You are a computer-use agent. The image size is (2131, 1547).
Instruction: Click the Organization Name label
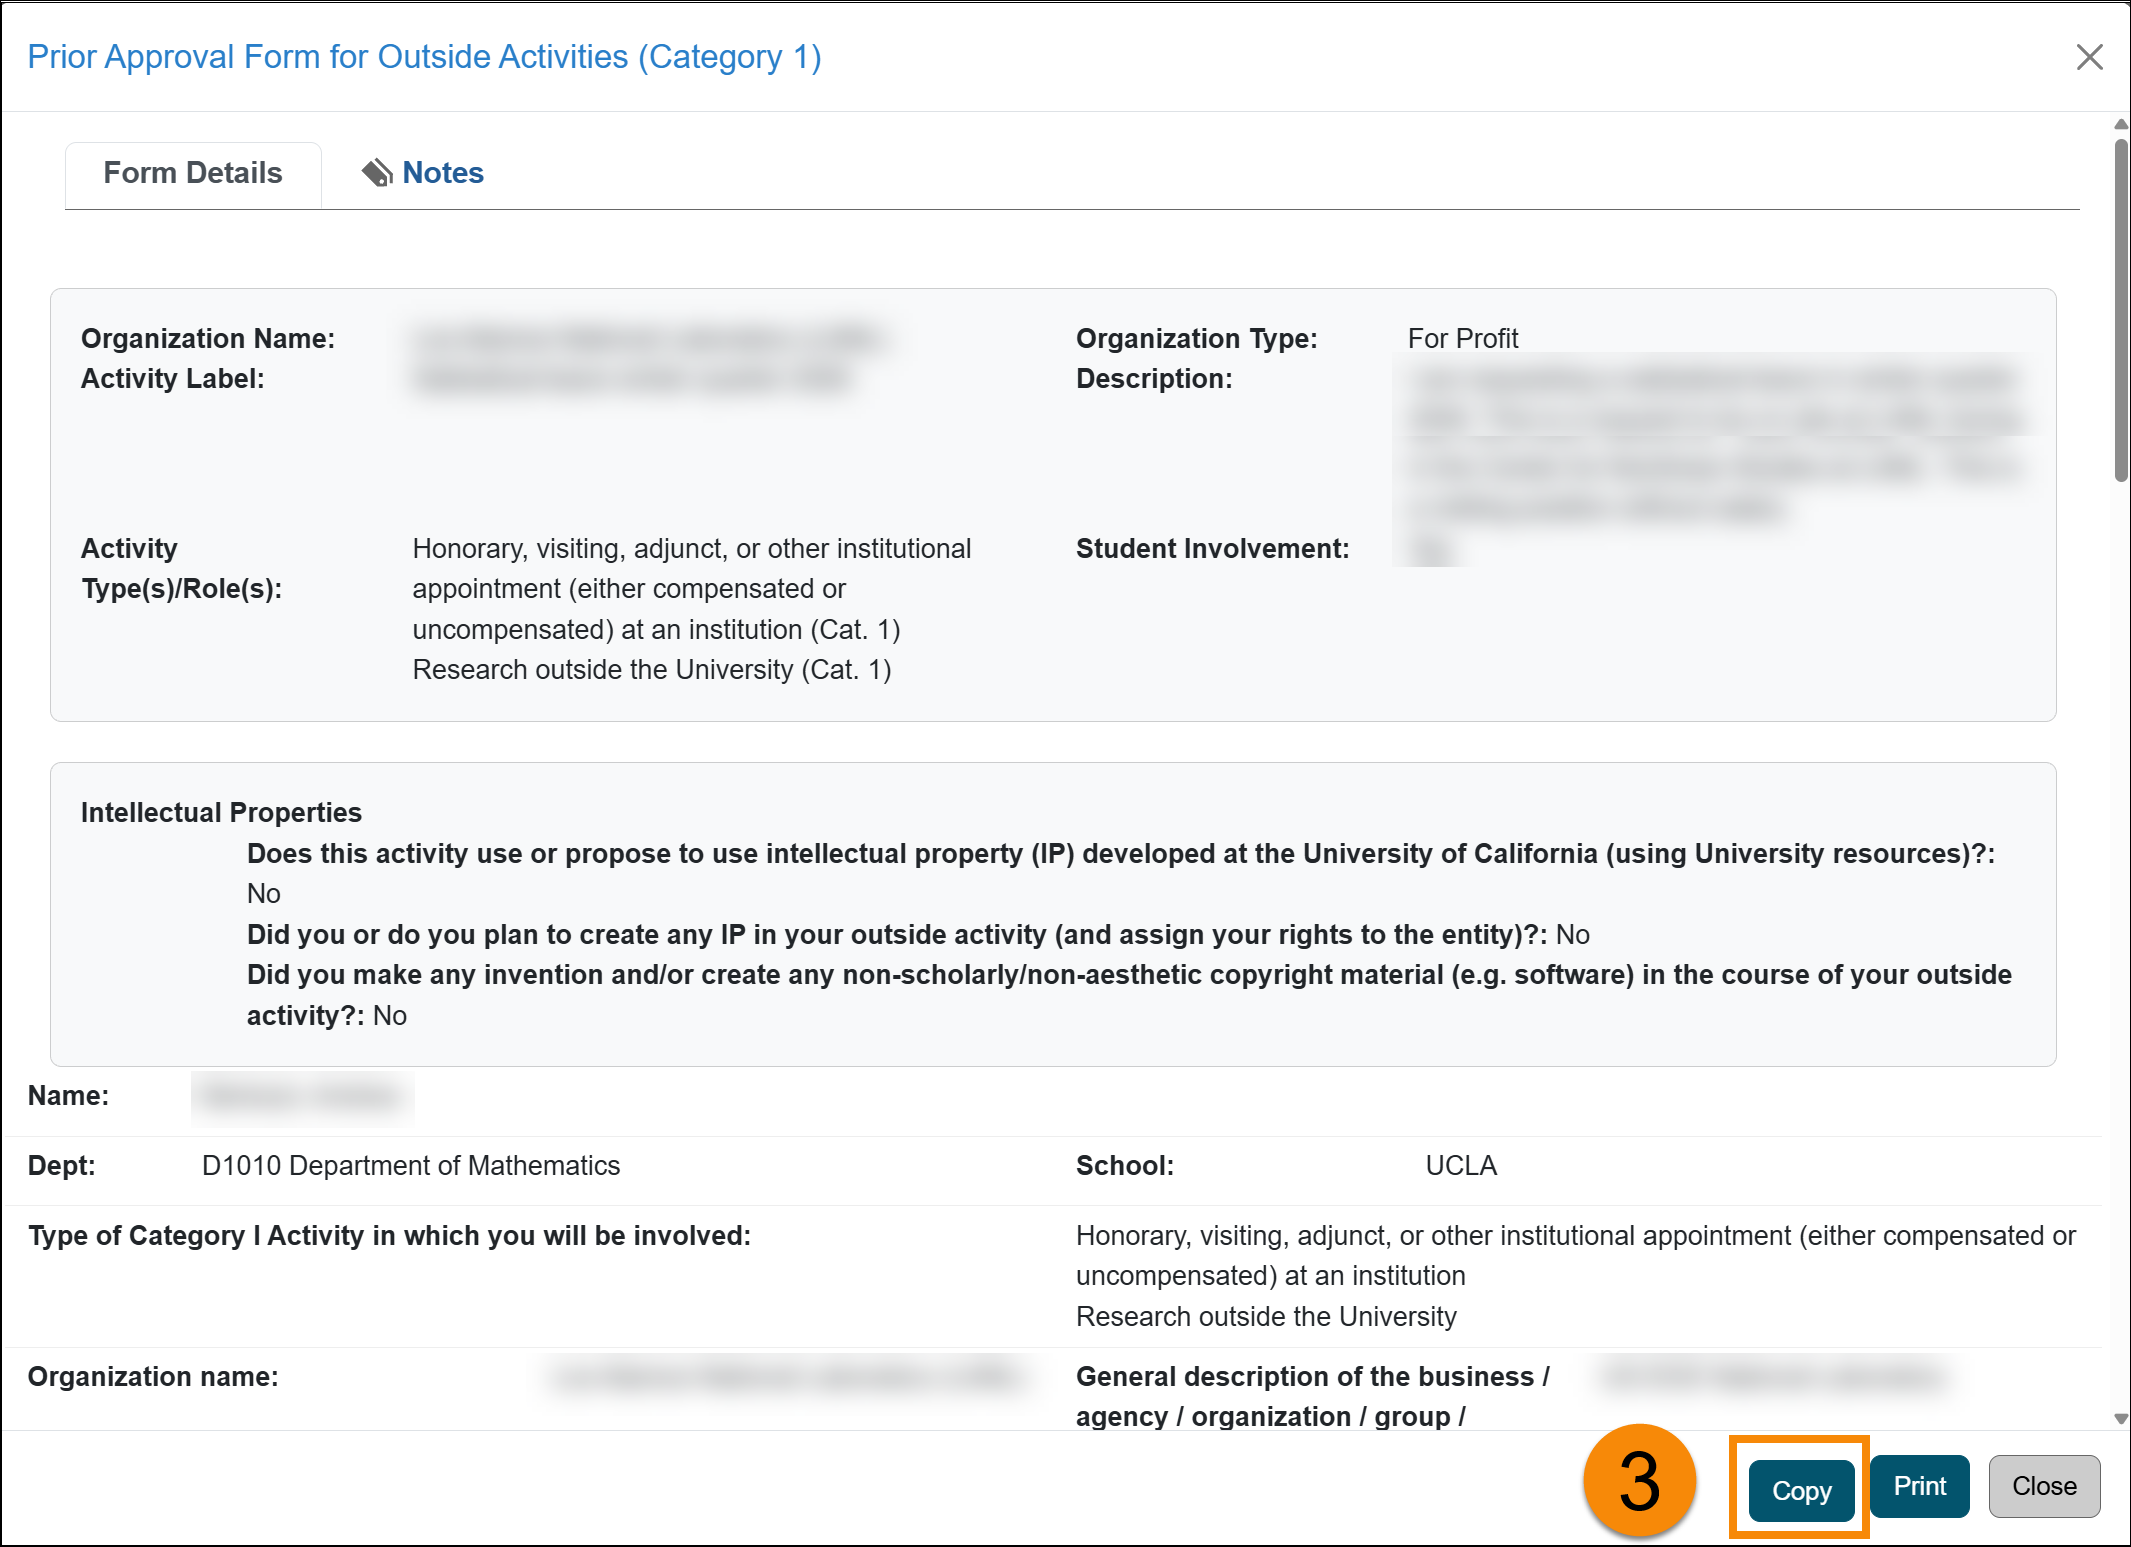(x=208, y=339)
